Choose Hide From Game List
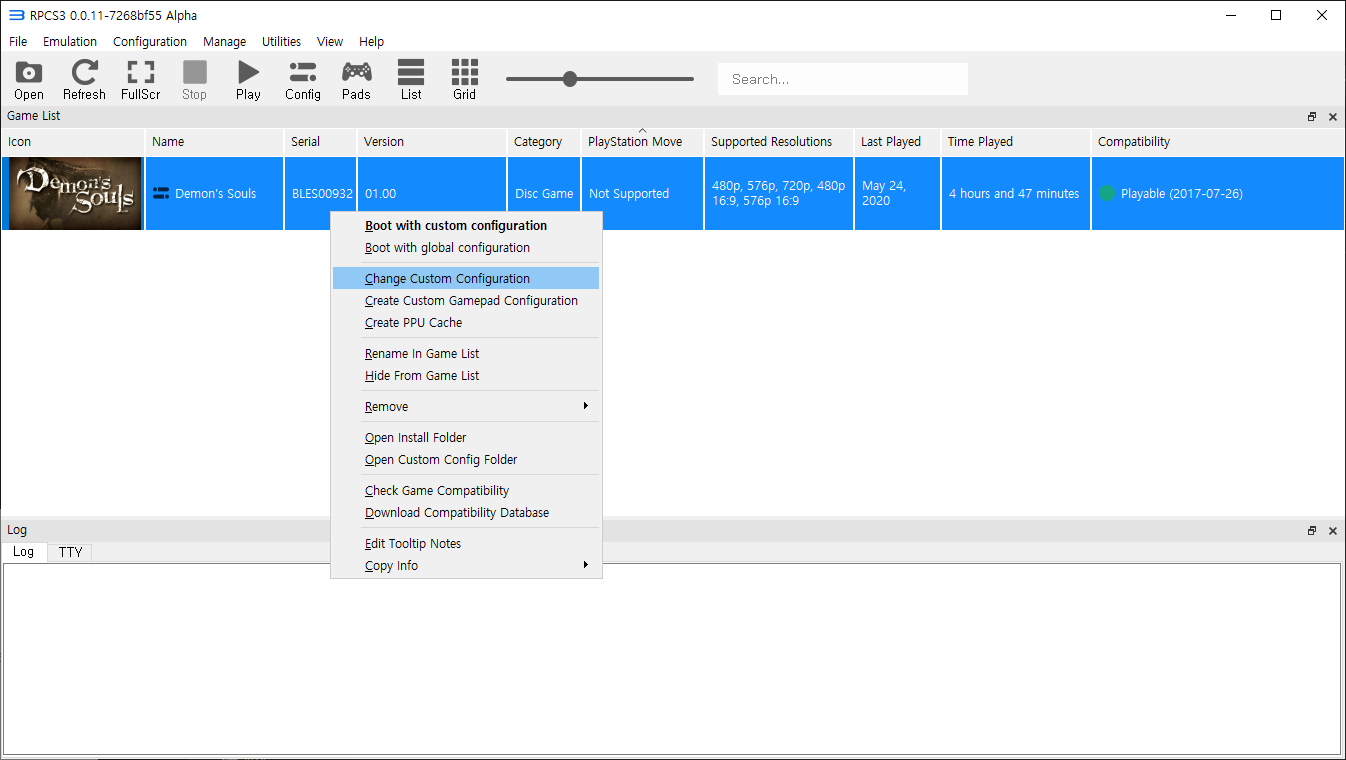This screenshot has width=1346, height=760. pyautogui.click(x=466, y=376)
